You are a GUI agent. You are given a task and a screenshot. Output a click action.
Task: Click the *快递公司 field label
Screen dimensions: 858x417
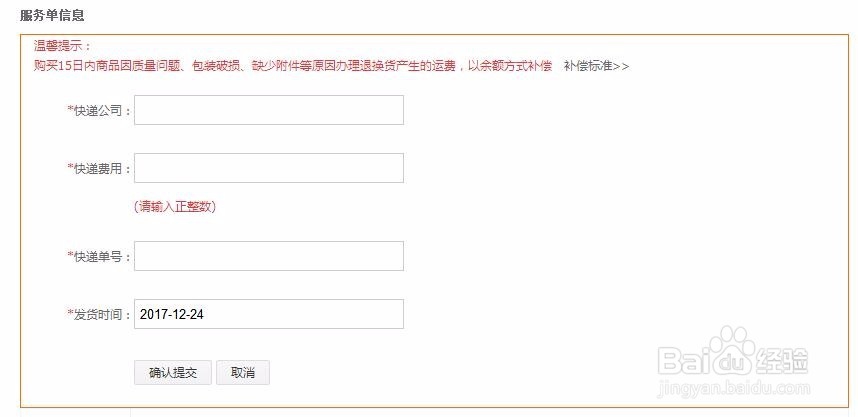100,111
